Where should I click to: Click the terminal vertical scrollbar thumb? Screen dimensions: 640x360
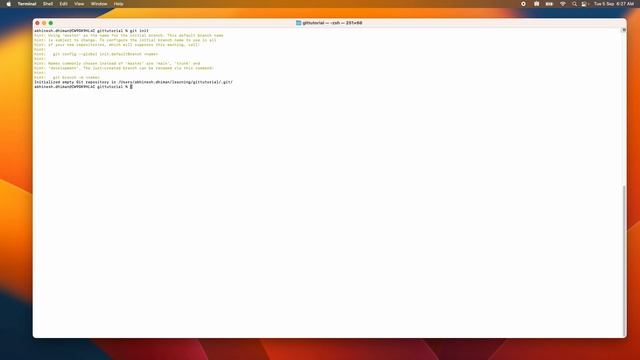point(624,260)
